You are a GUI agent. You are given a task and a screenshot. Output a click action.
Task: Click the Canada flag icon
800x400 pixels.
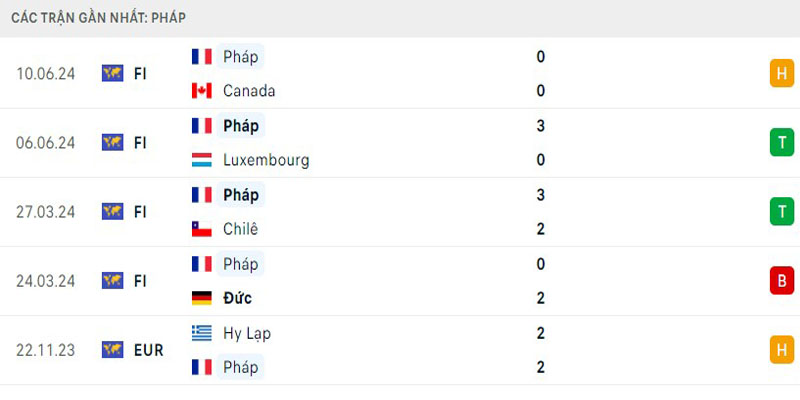point(202,91)
